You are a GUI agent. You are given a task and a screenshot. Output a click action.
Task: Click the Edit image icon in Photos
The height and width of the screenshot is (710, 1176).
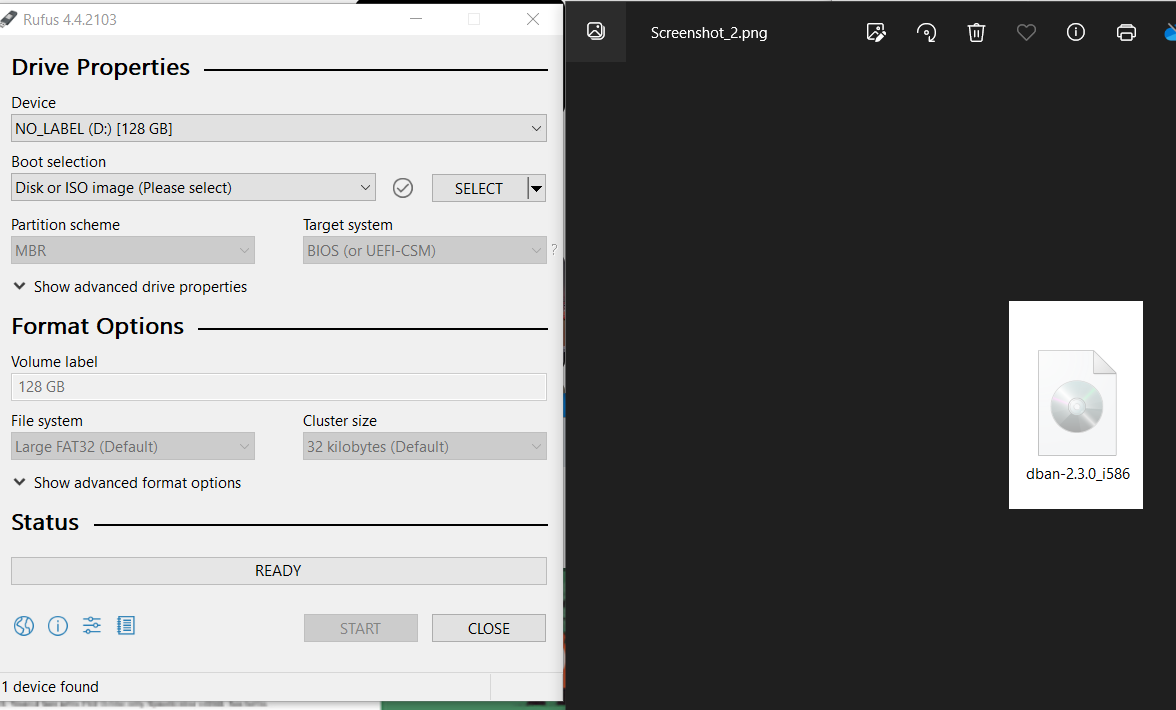[875, 32]
